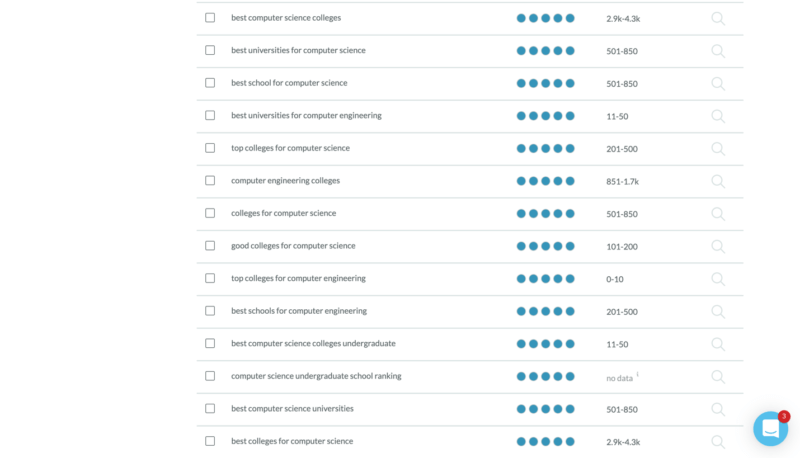Check the 'best computer science colleges' checkbox
The height and width of the screenshot is (458, 800).
coord(210,18)
